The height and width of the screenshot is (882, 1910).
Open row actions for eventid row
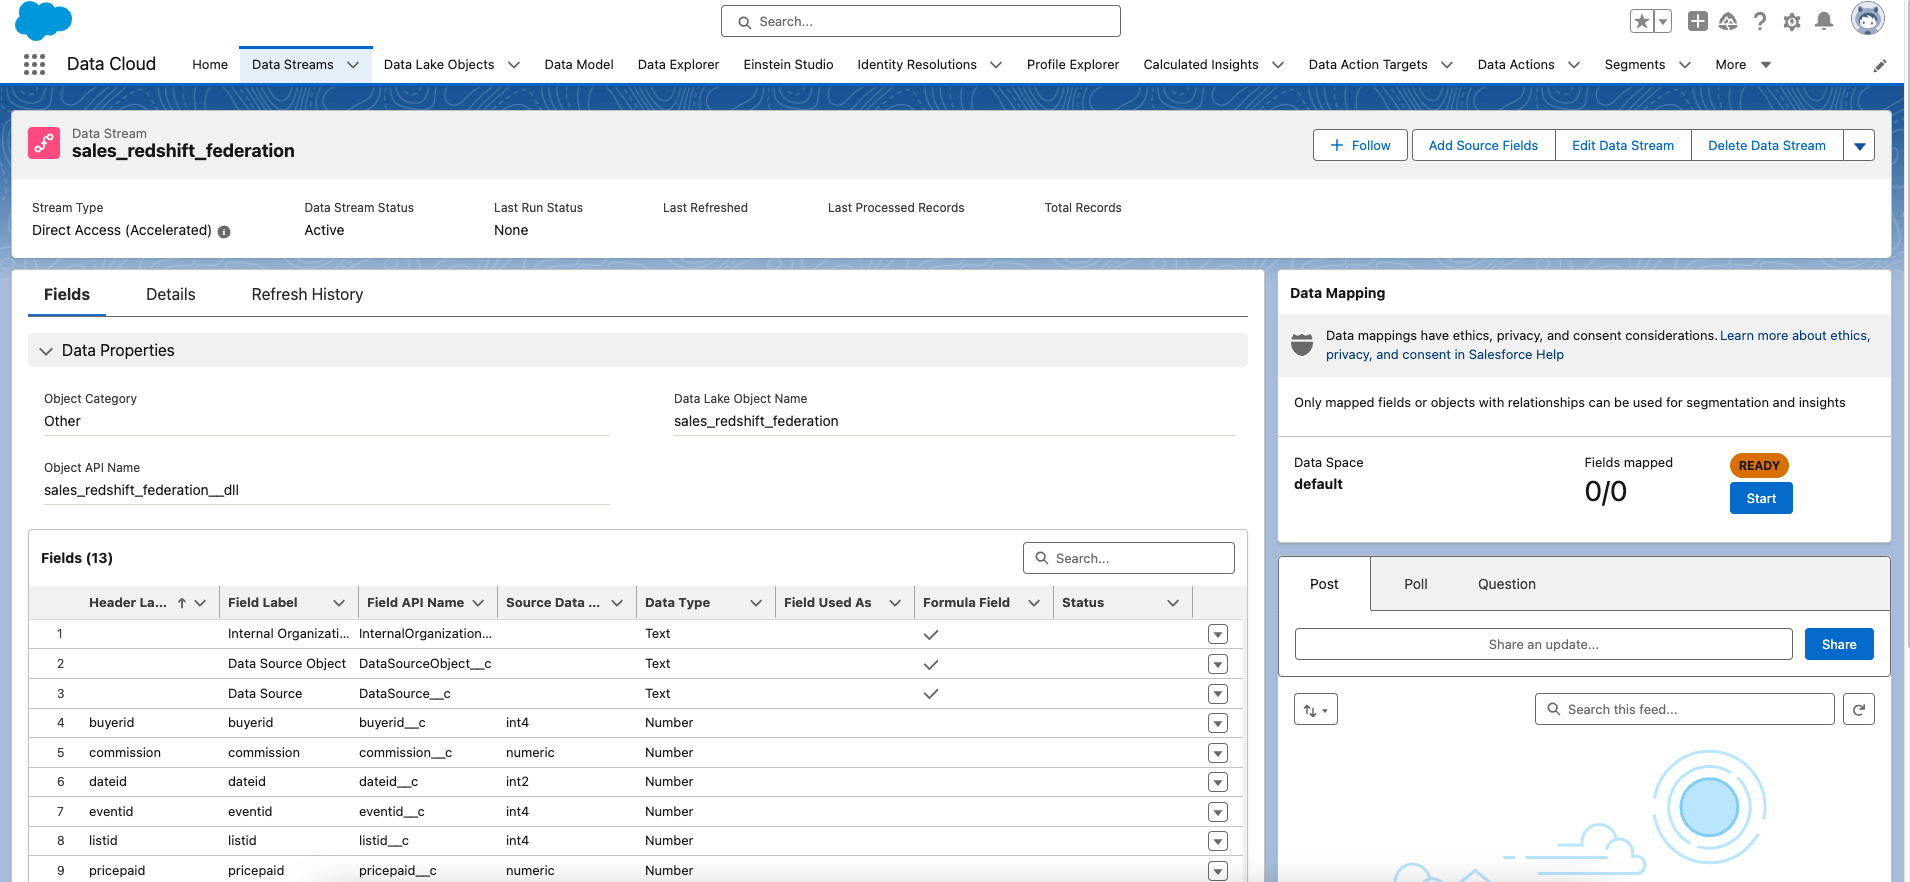tap(1218, 812)
